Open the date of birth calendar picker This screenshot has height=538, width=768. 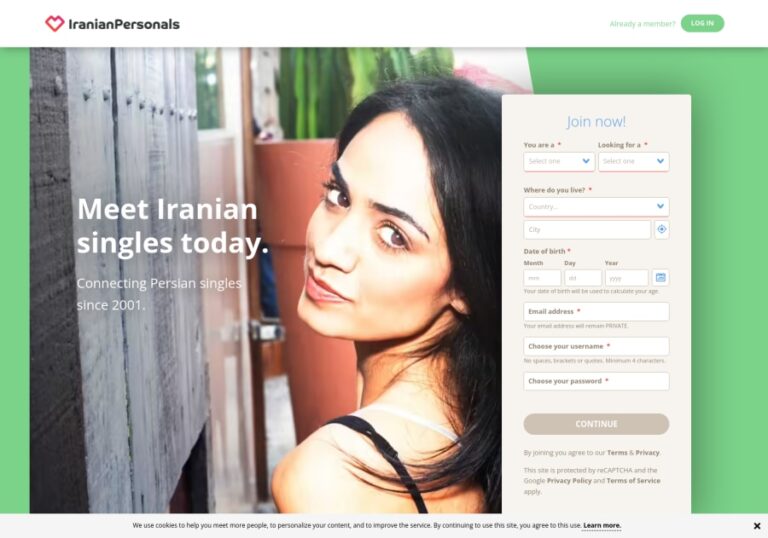[x=661, y=278]
